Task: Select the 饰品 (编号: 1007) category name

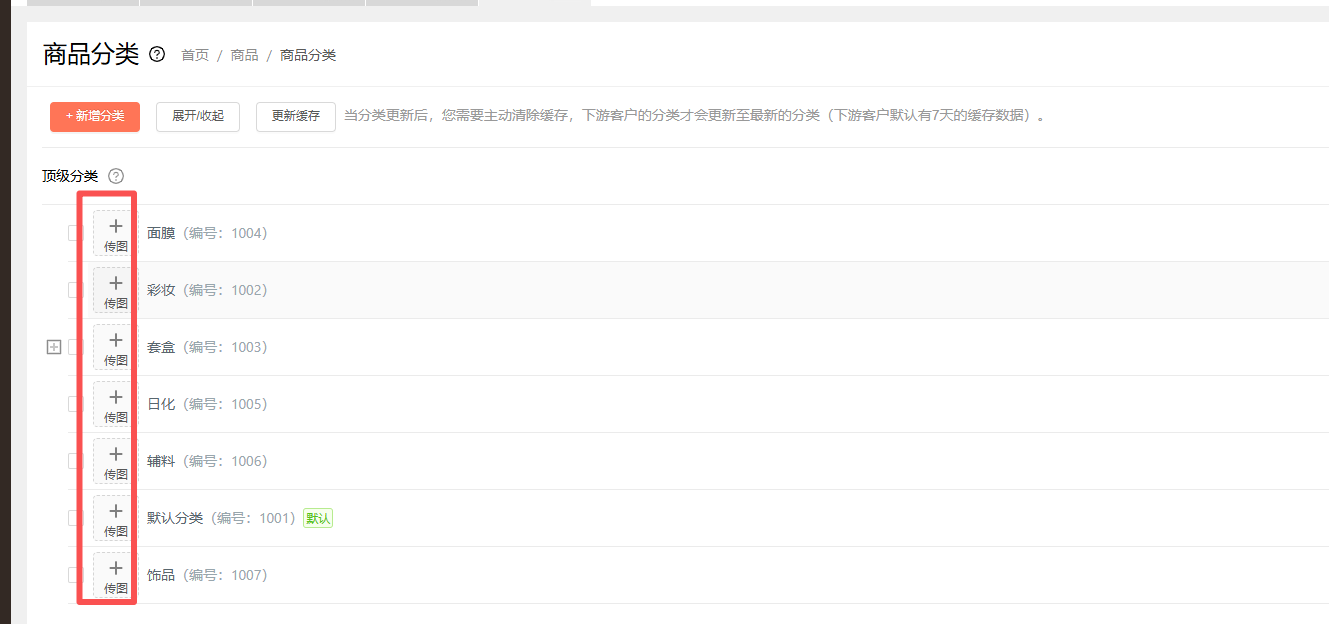Action: tap(207, 575)
